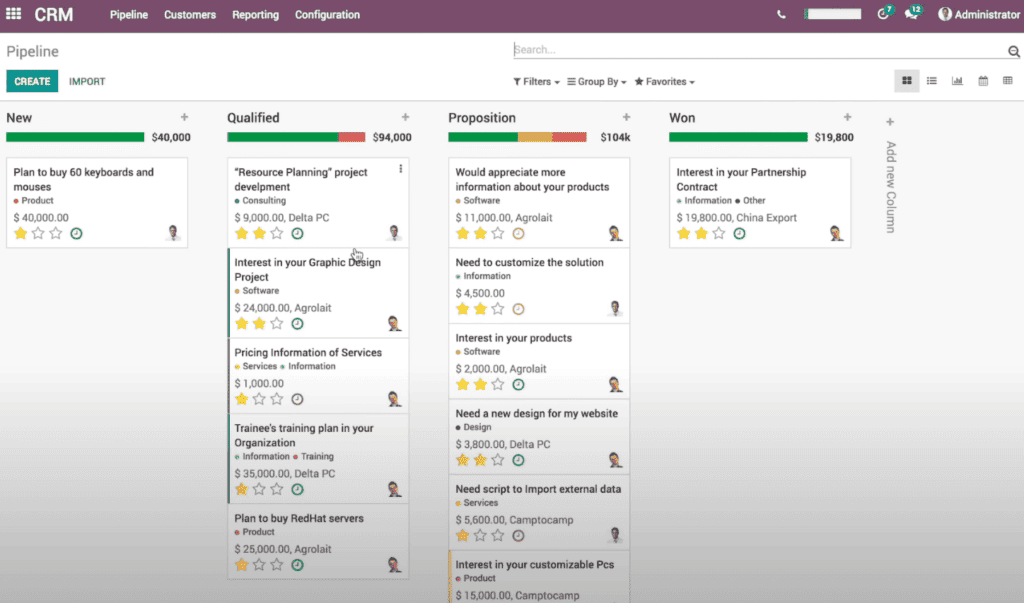Click the Consulting tag on Resource Planning card

(260, 201)
